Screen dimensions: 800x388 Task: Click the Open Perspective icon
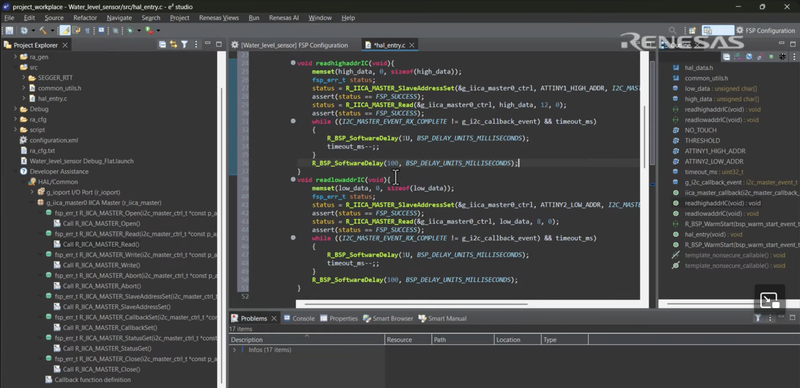pos(692,31)
